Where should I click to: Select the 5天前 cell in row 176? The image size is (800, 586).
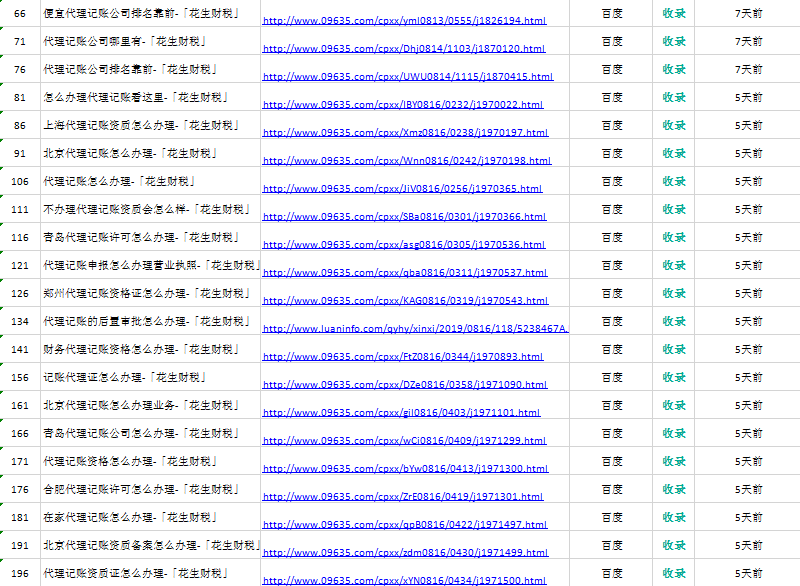point(748,490)
